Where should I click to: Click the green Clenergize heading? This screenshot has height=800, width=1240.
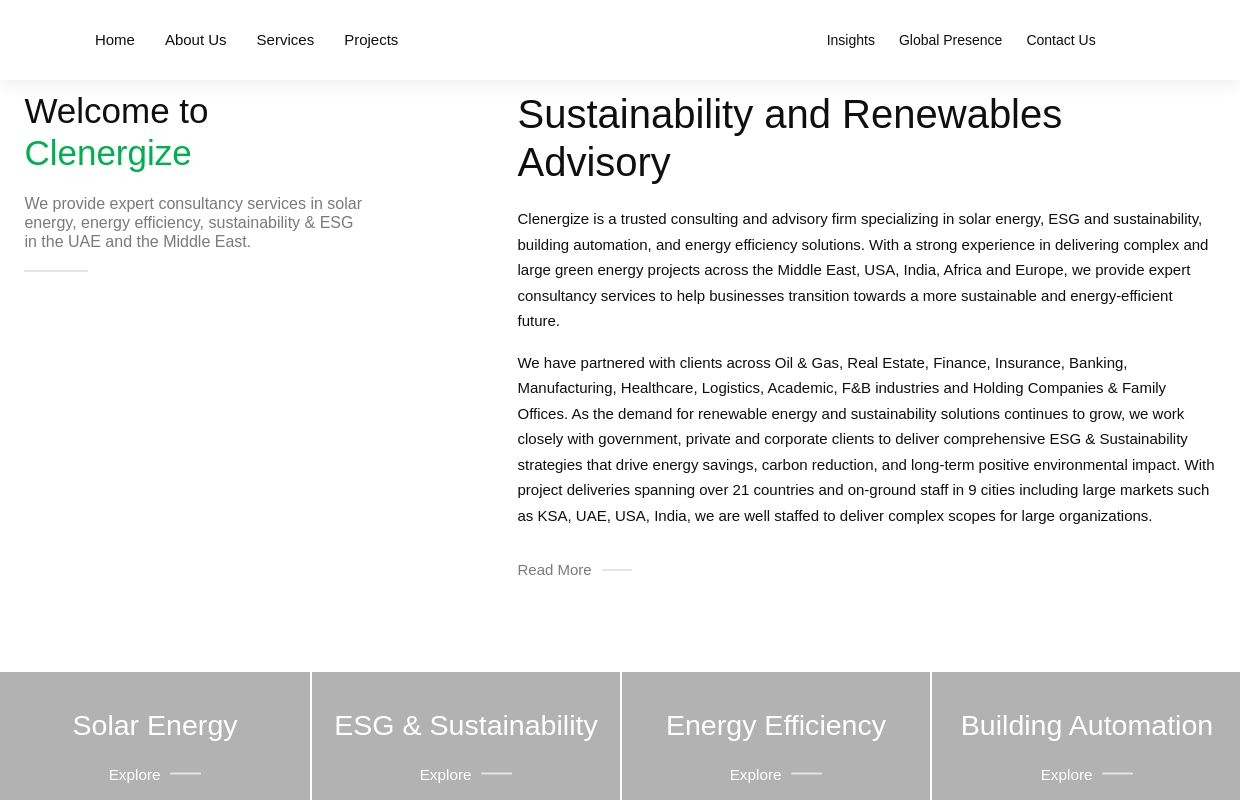[108, 153]
